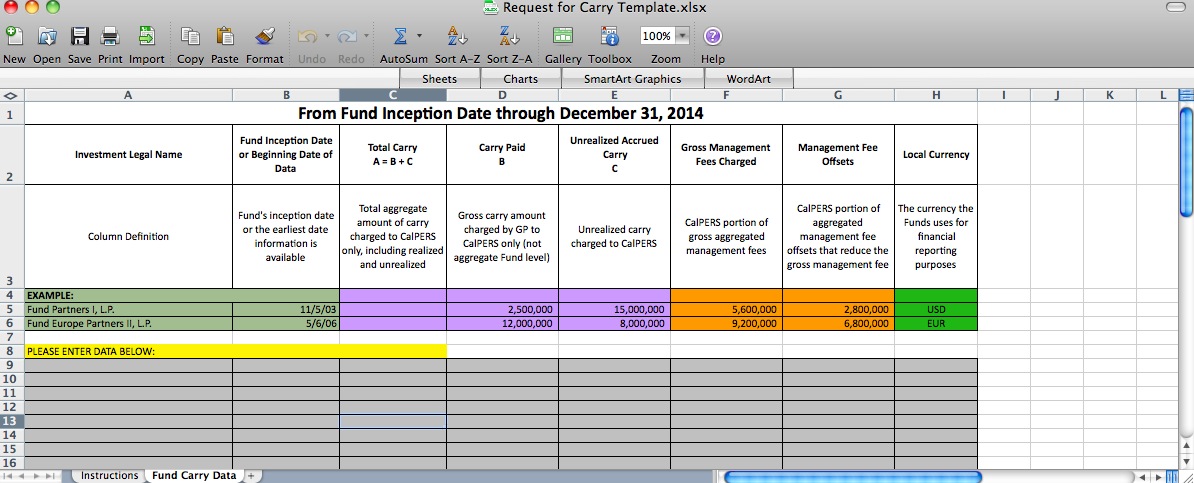This screenshot has width=1194, height=483.
Task: Open the 100% Zoom dropdown
Action: (x=682, y=36)
